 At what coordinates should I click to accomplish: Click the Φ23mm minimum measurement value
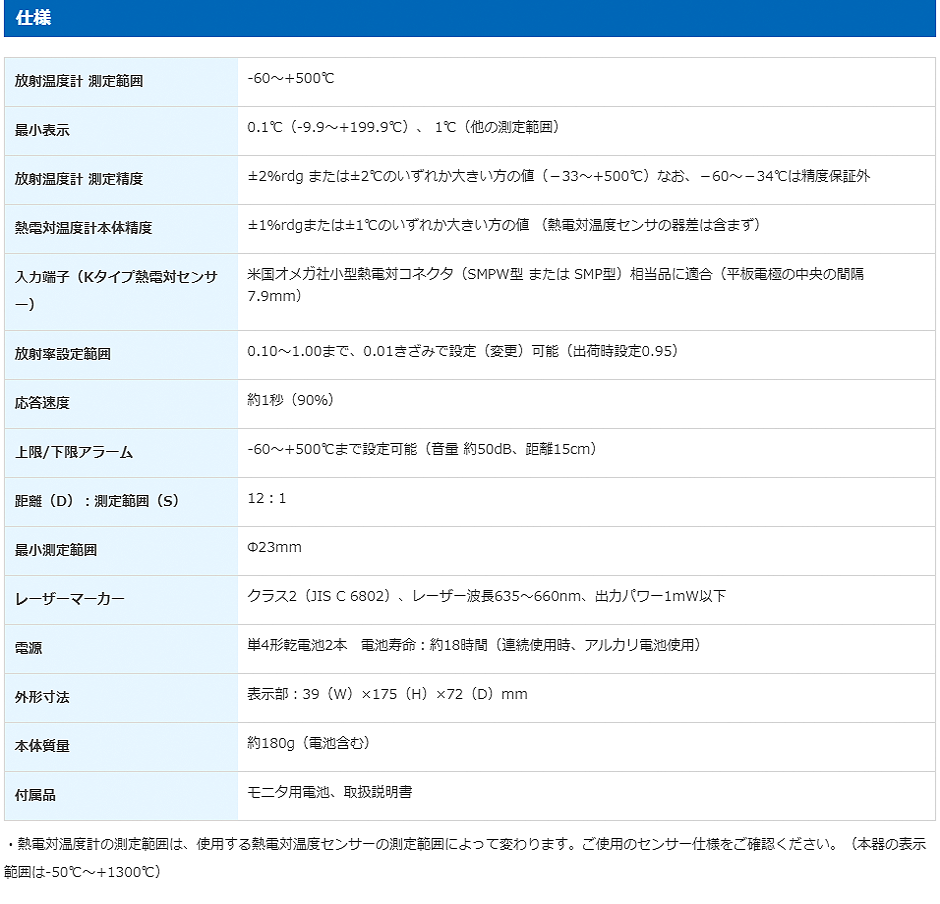(274, 547)
